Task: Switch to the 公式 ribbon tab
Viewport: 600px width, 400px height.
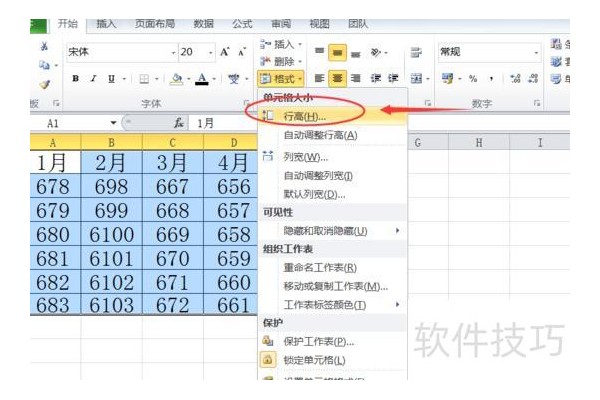Action: click(x=242, y=24)
